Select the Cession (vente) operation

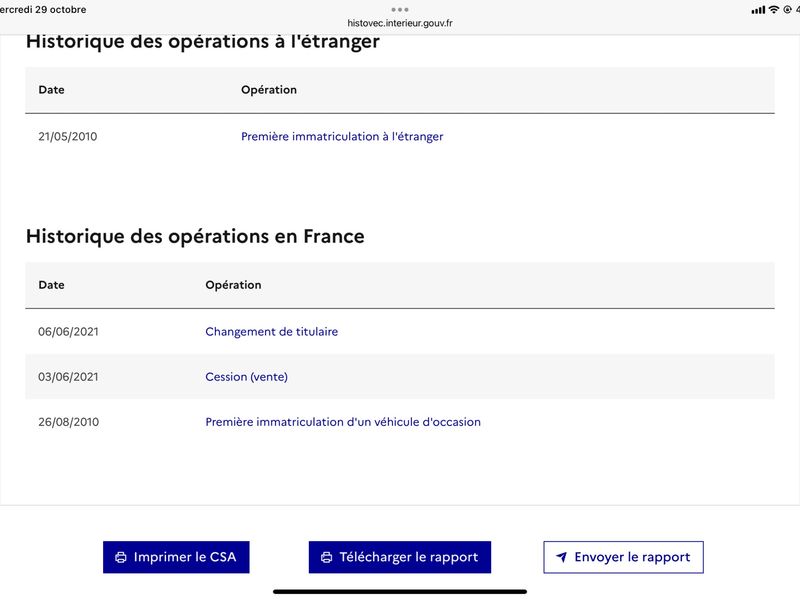click(x=246, y=376)
